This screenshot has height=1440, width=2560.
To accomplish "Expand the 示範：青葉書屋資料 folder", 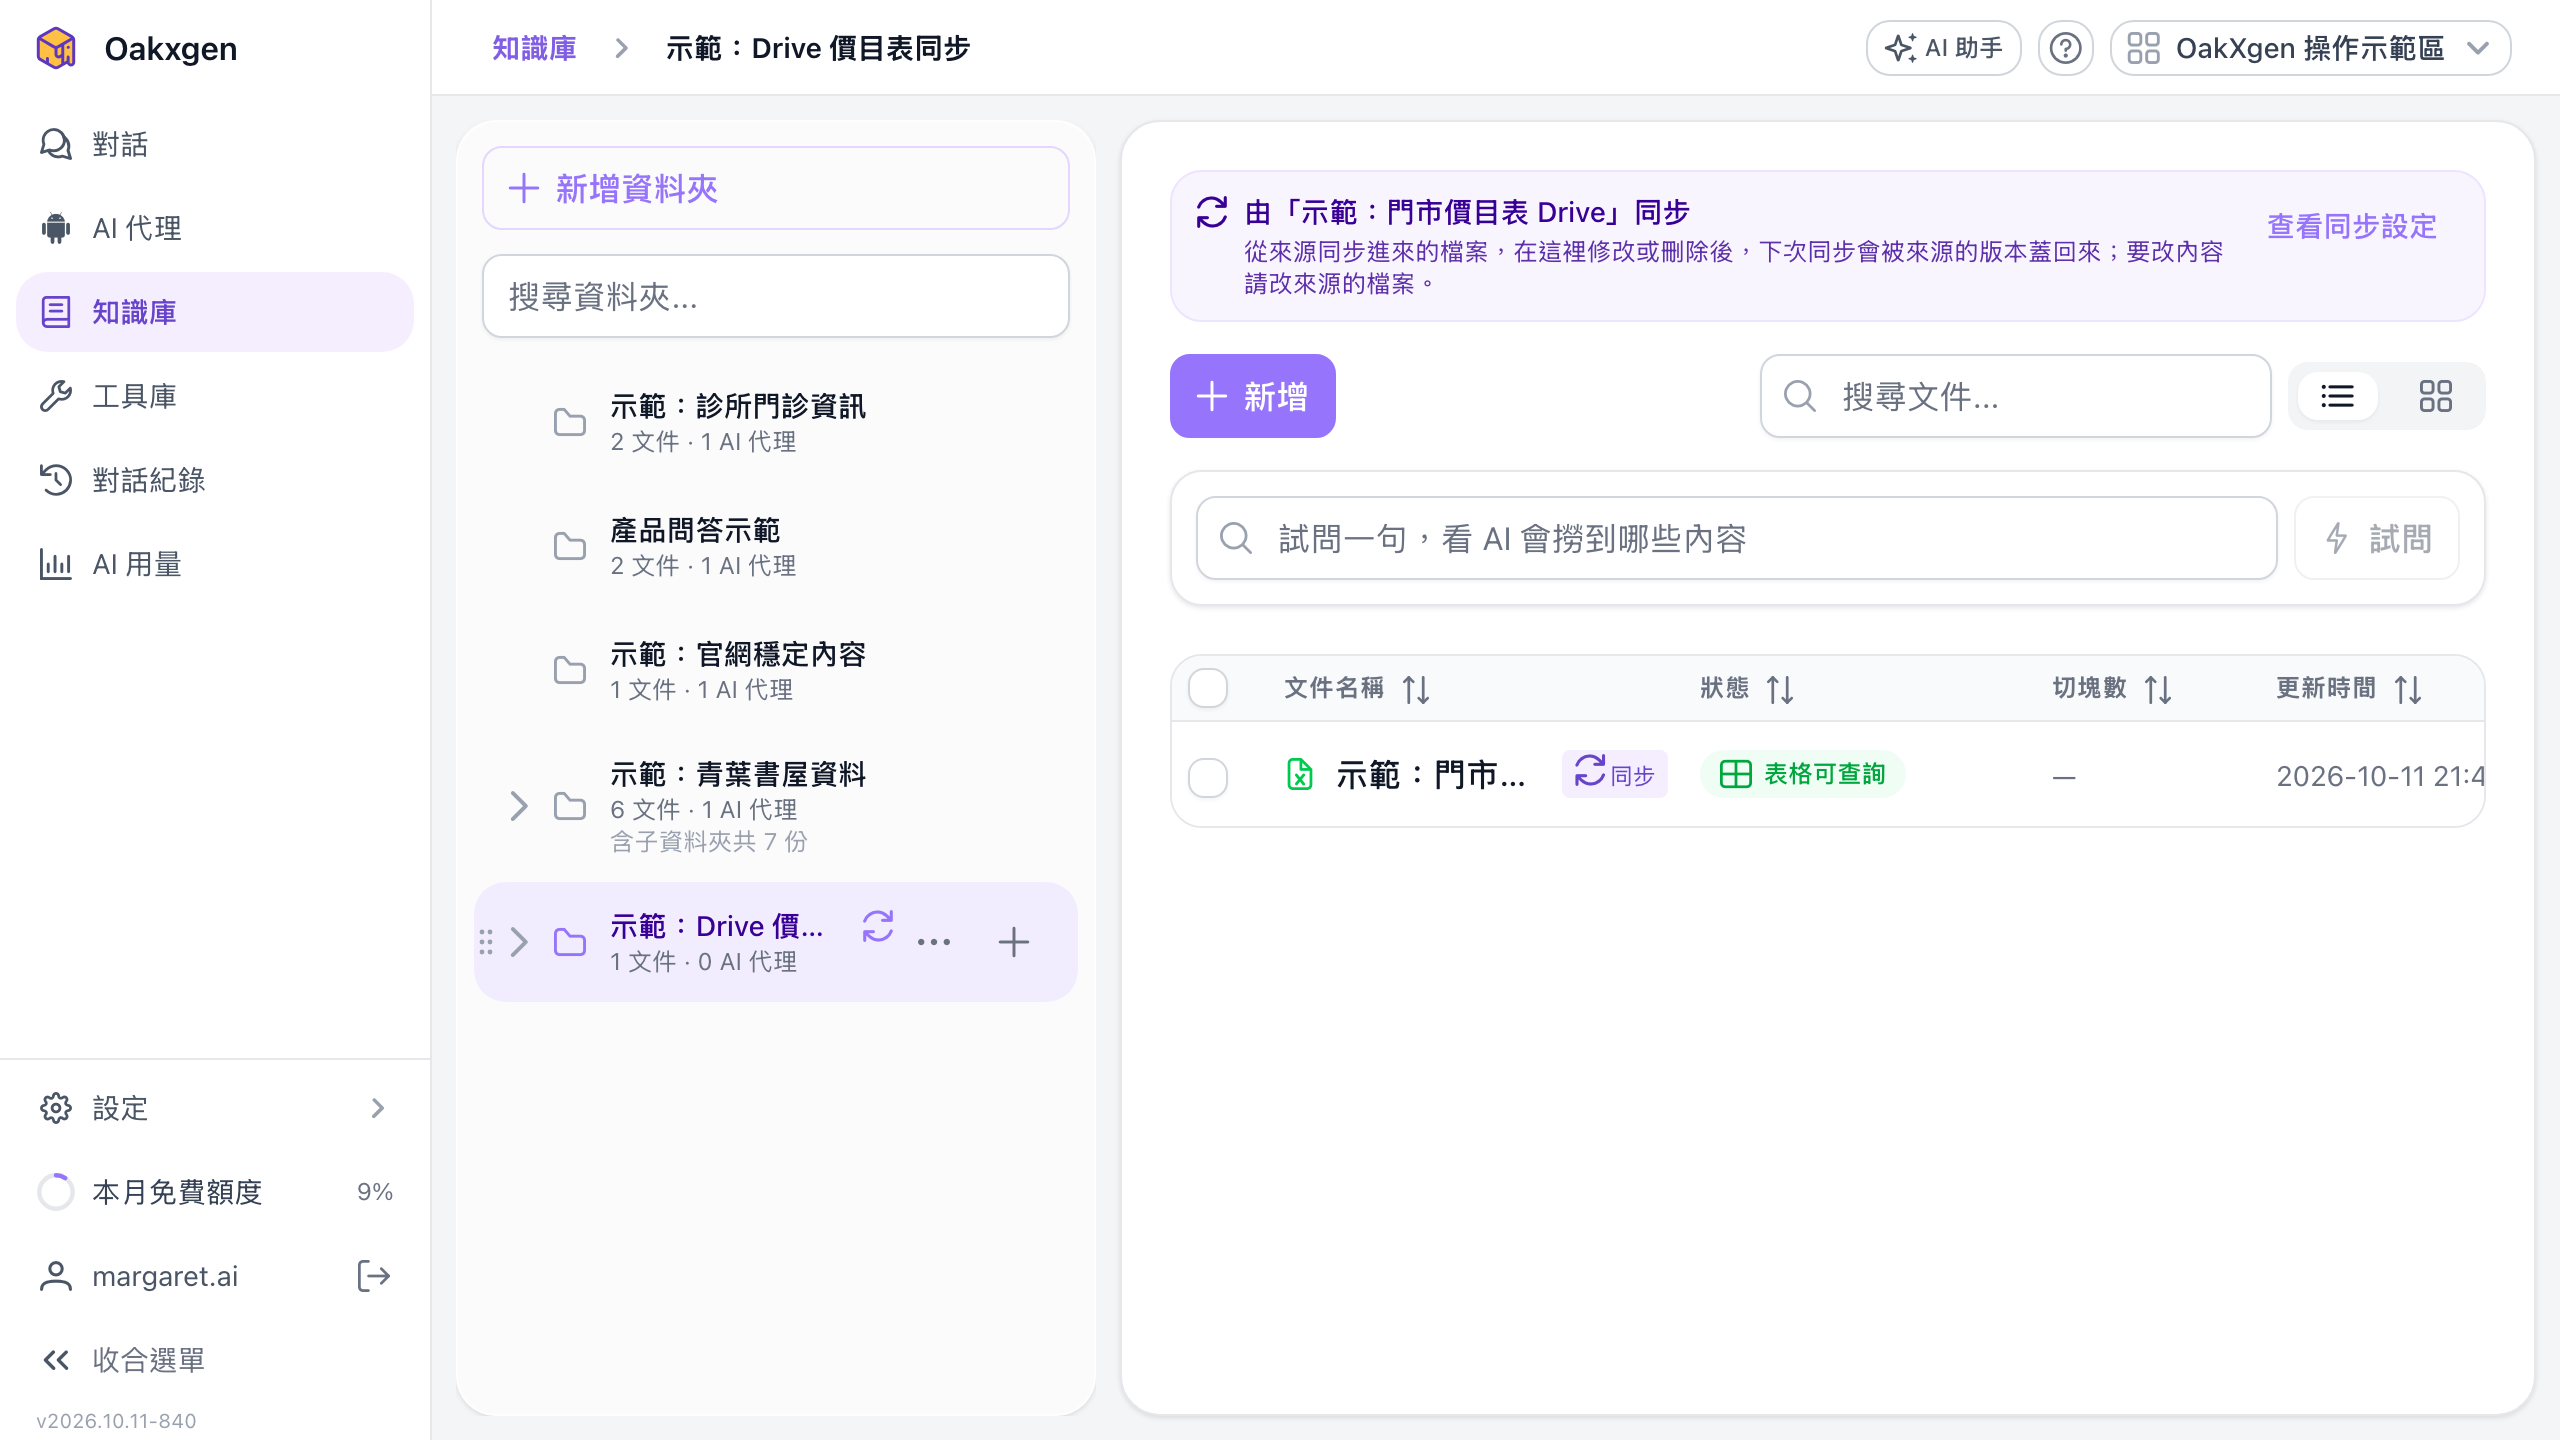I will click(519, 806).
